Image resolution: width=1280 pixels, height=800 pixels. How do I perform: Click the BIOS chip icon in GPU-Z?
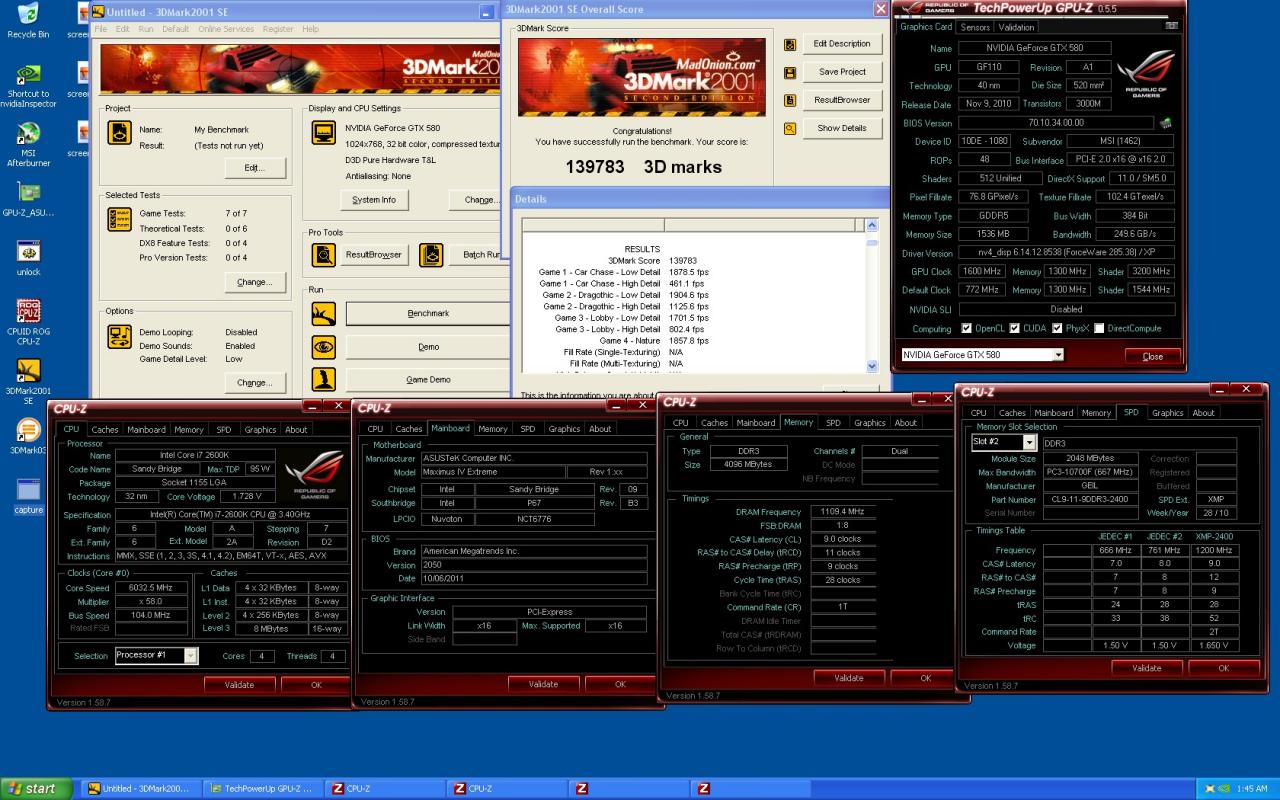pos(1165,123)
